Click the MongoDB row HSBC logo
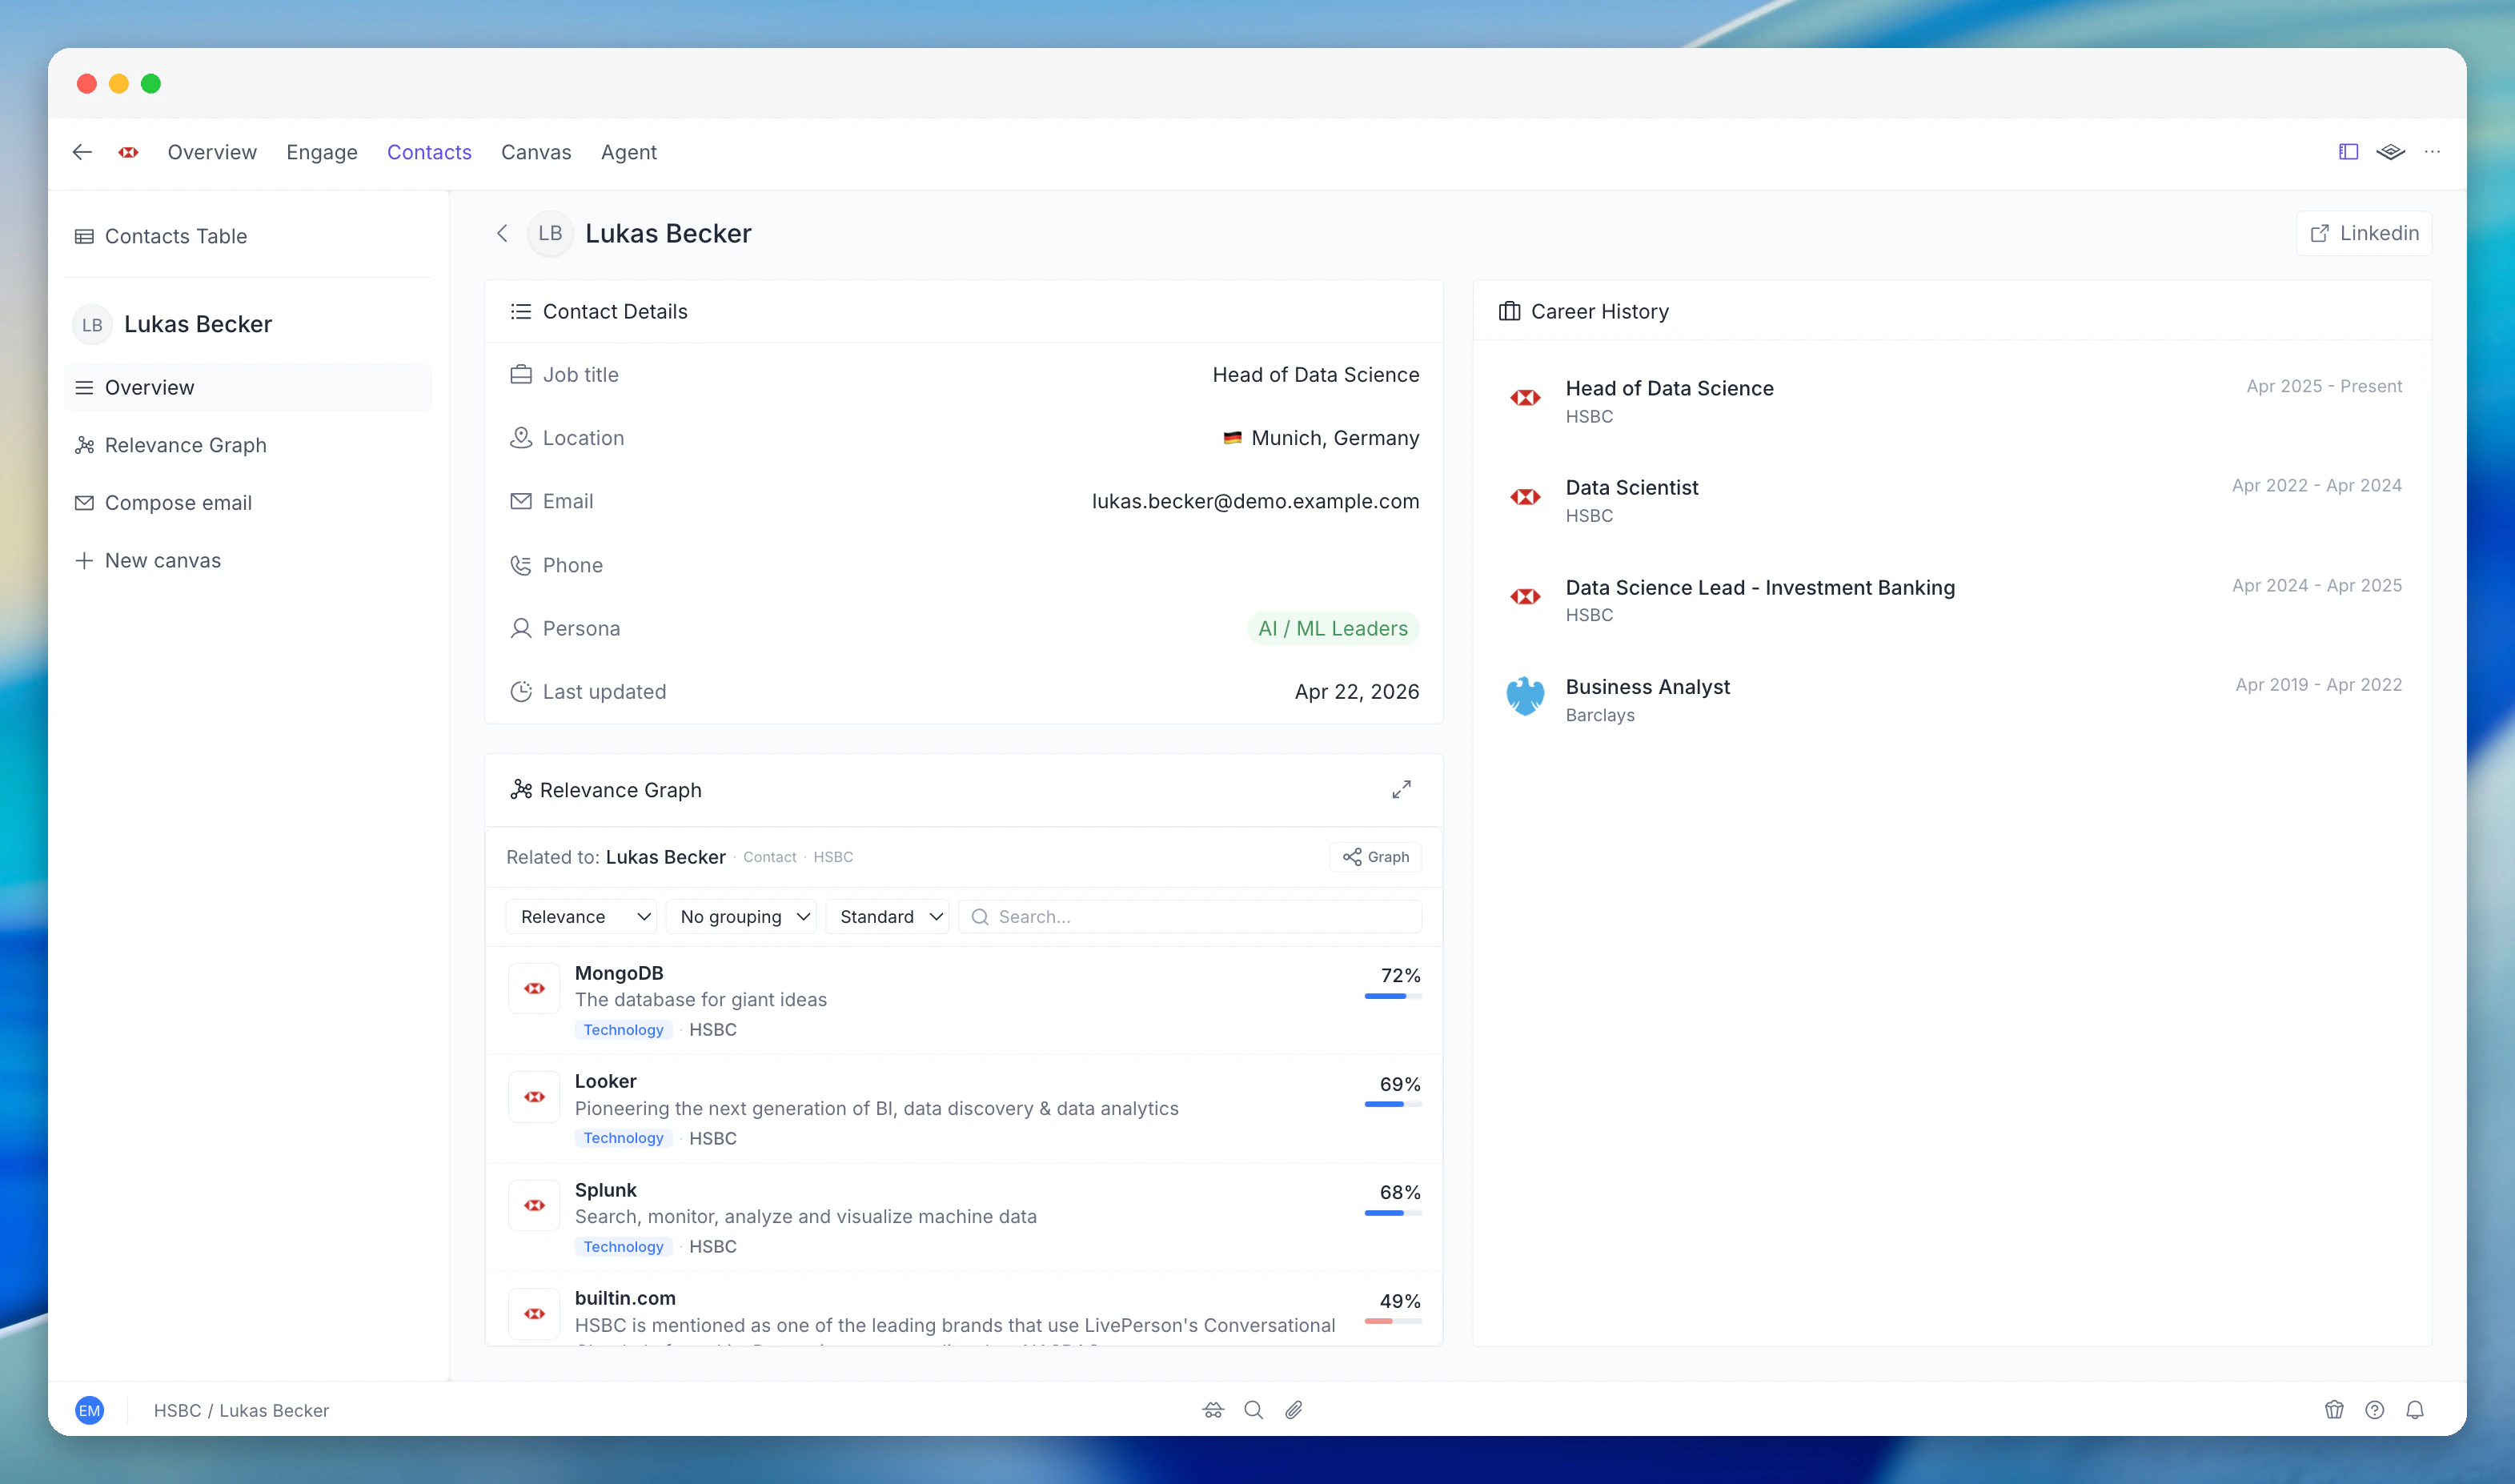Viewport: 2515px width, 1484px height. [x=534, y=989]
